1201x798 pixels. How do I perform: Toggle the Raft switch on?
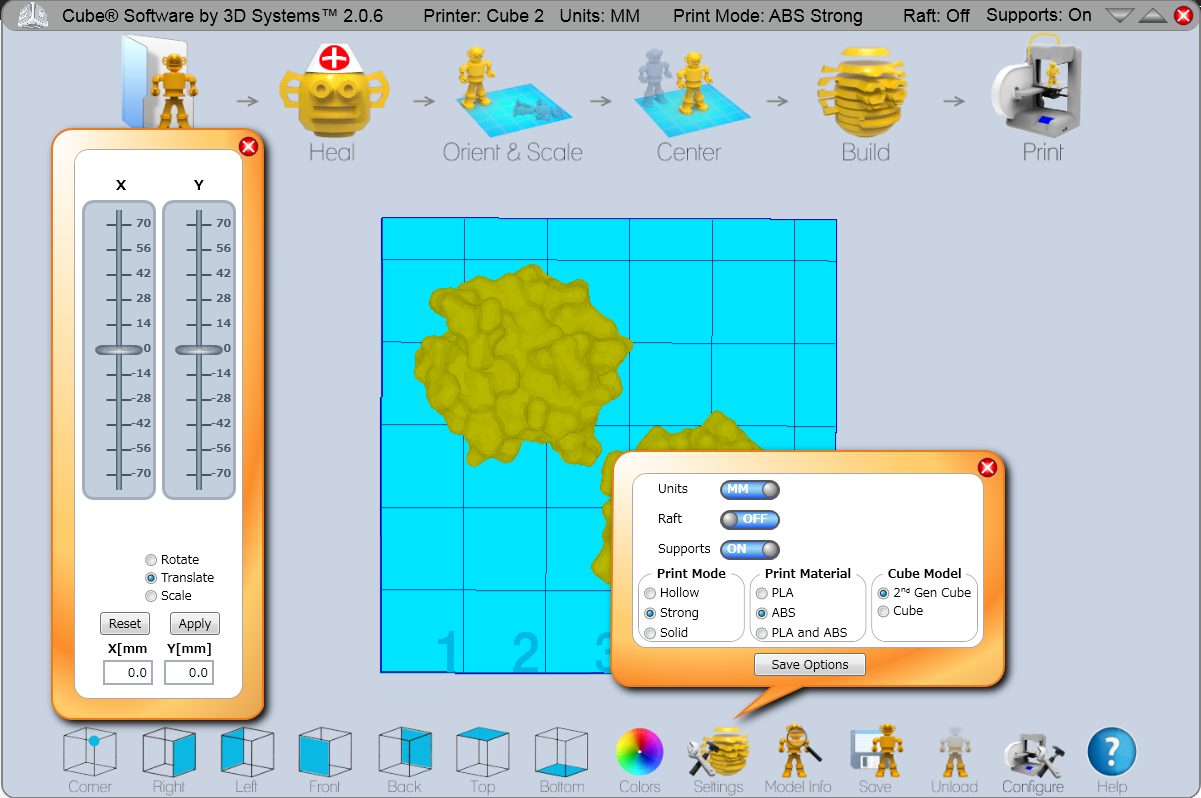749,519
